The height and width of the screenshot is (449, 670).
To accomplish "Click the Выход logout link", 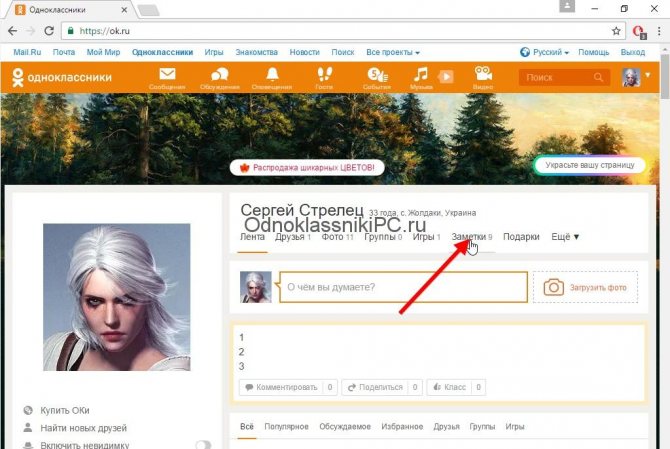I will point(633,52).
